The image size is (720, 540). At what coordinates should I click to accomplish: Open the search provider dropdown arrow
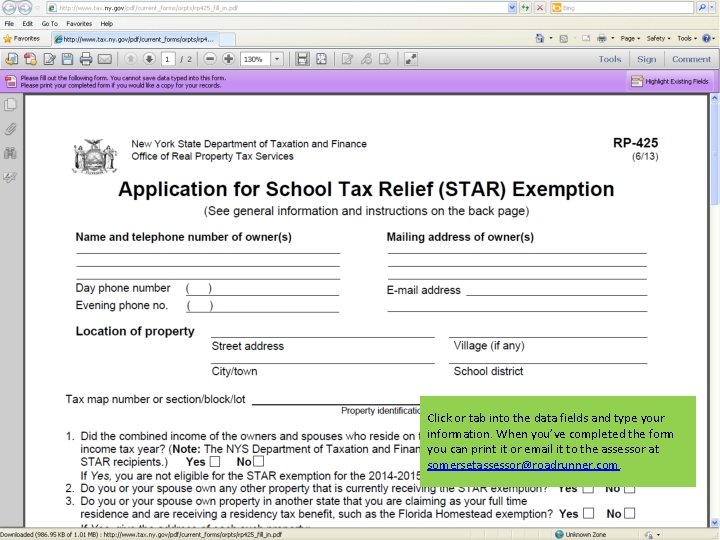tap(714, 7)
